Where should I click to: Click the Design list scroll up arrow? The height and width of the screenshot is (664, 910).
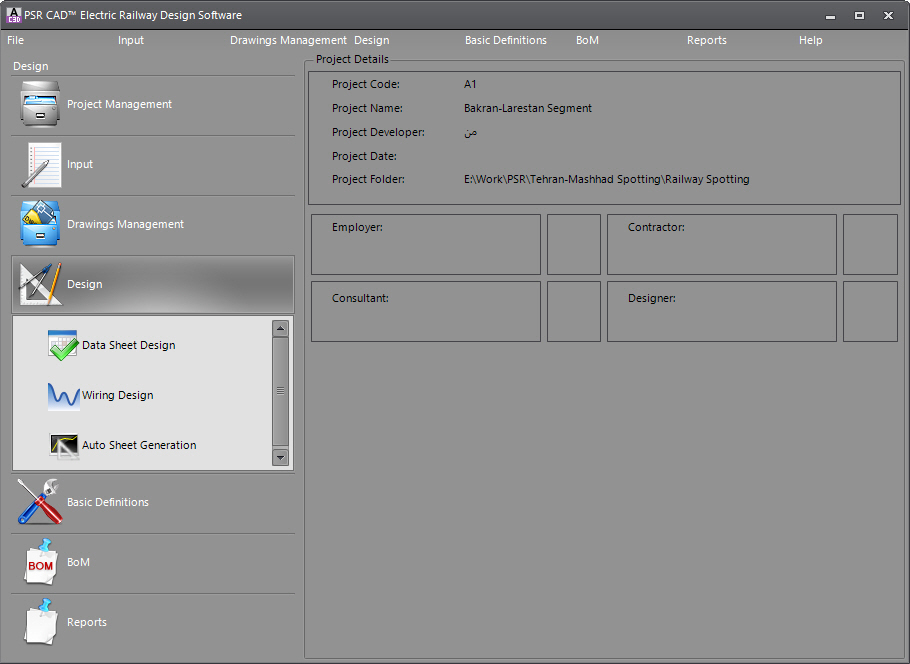[280, 329]
